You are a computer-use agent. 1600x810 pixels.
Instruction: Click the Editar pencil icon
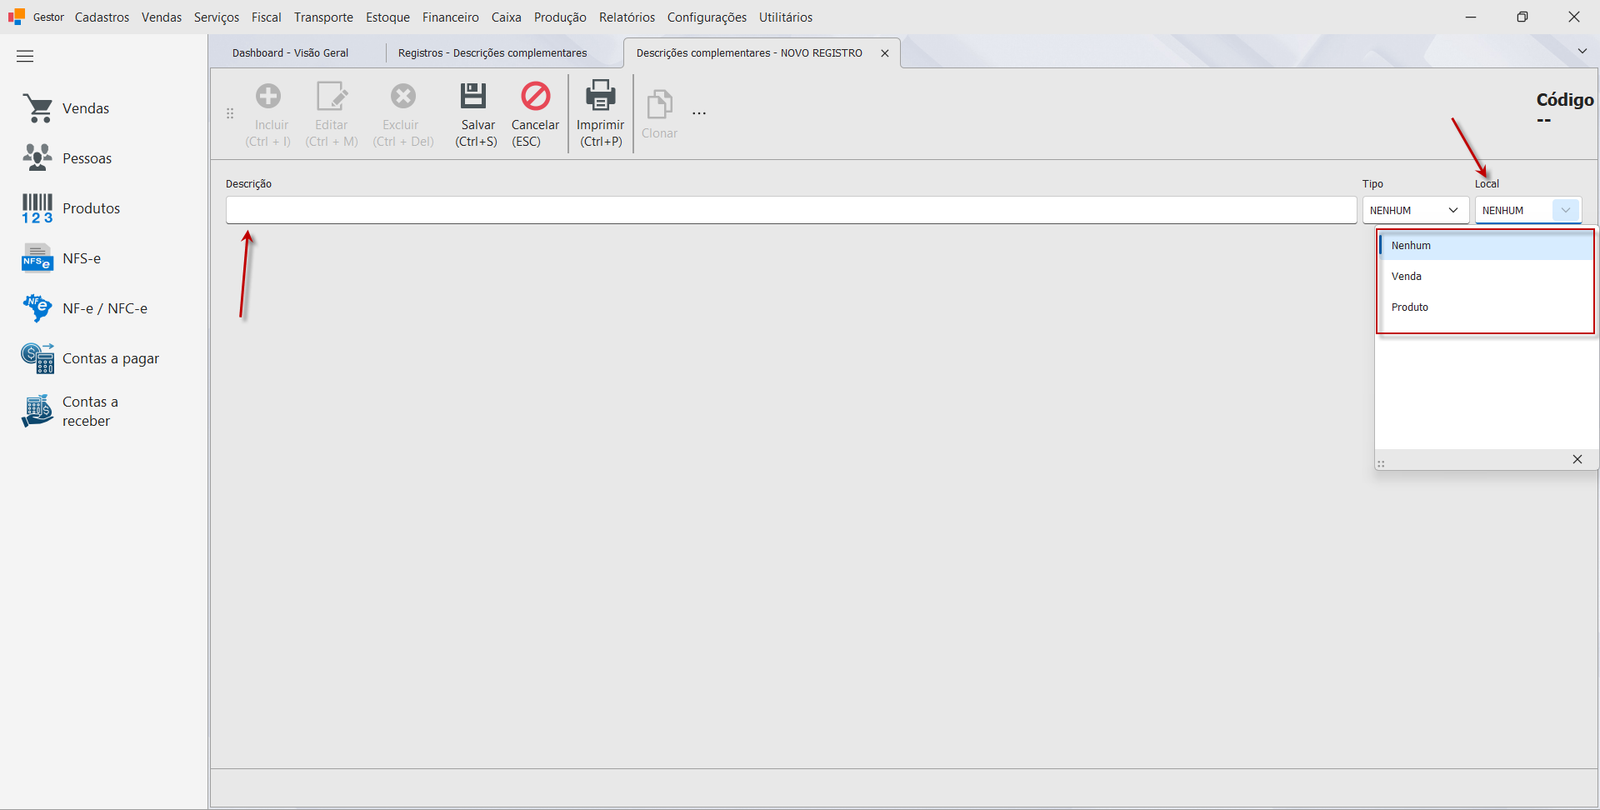(x=332, y=96)
